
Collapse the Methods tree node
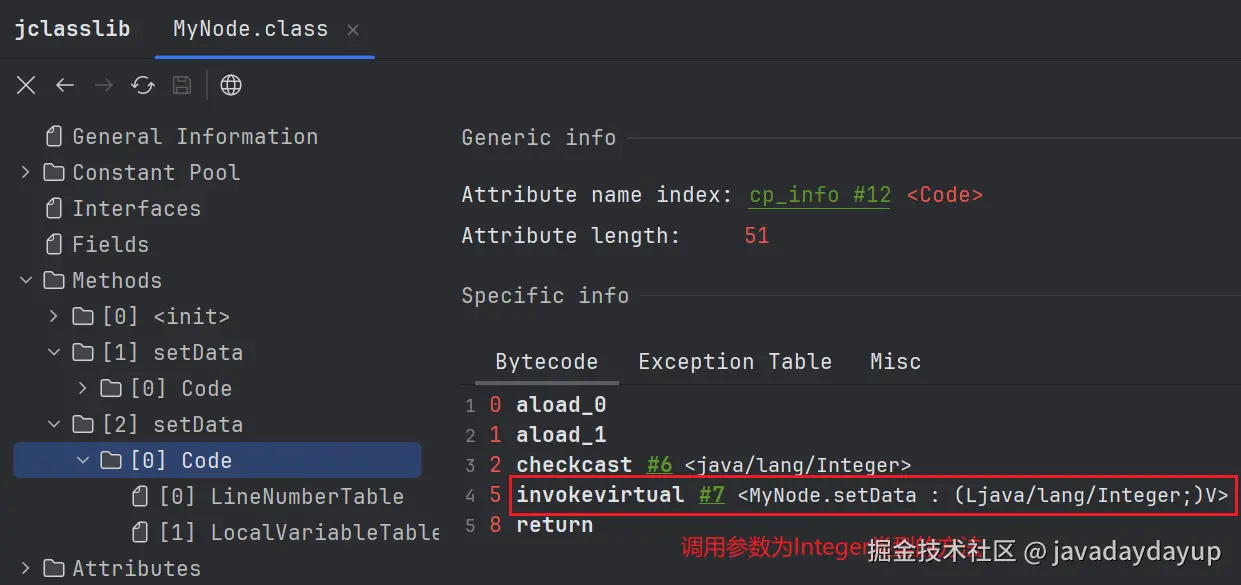(26, 281)
